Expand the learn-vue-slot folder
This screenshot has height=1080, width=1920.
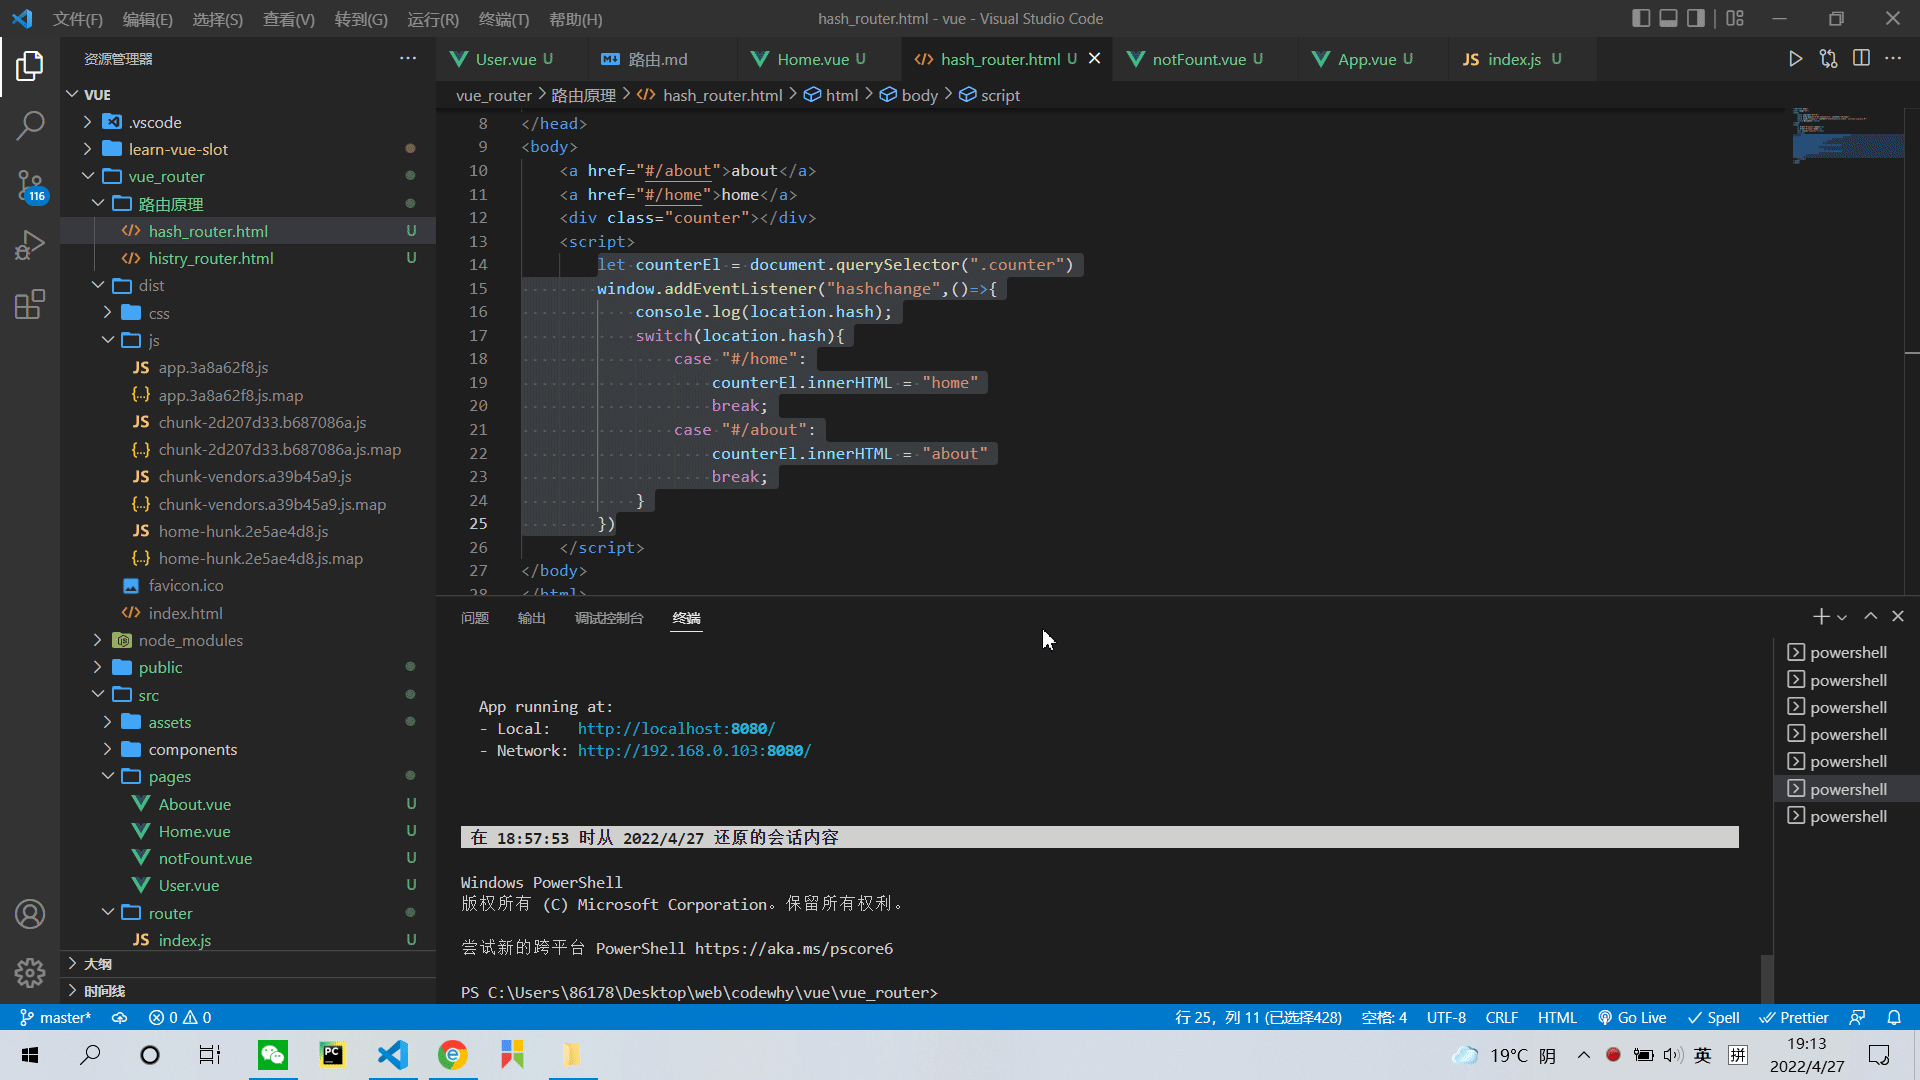tap(248, 149)
